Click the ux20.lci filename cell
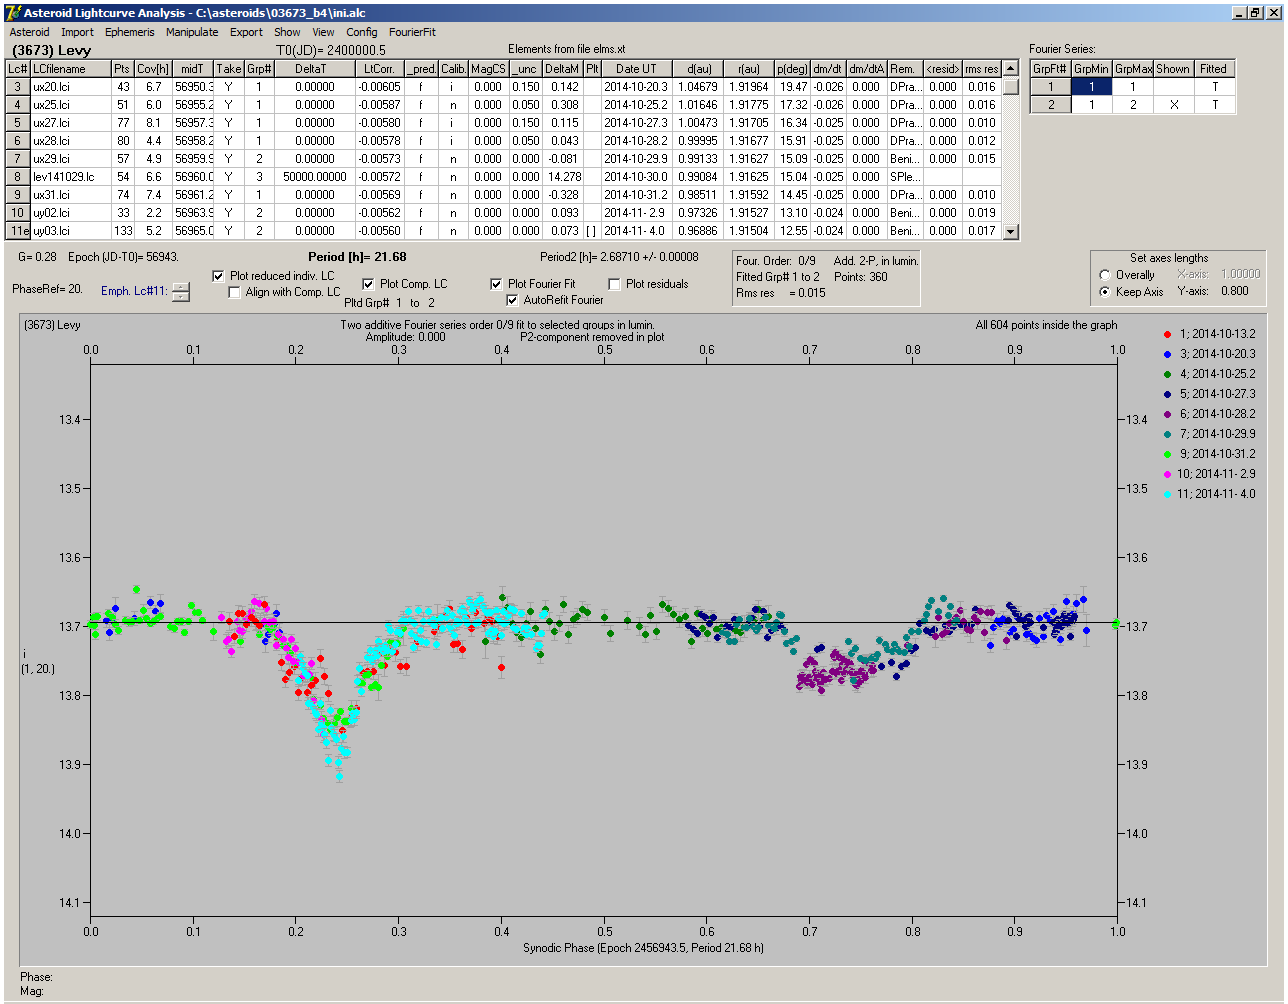This screenshot has height=1004, width=1288. coord(70,87)
